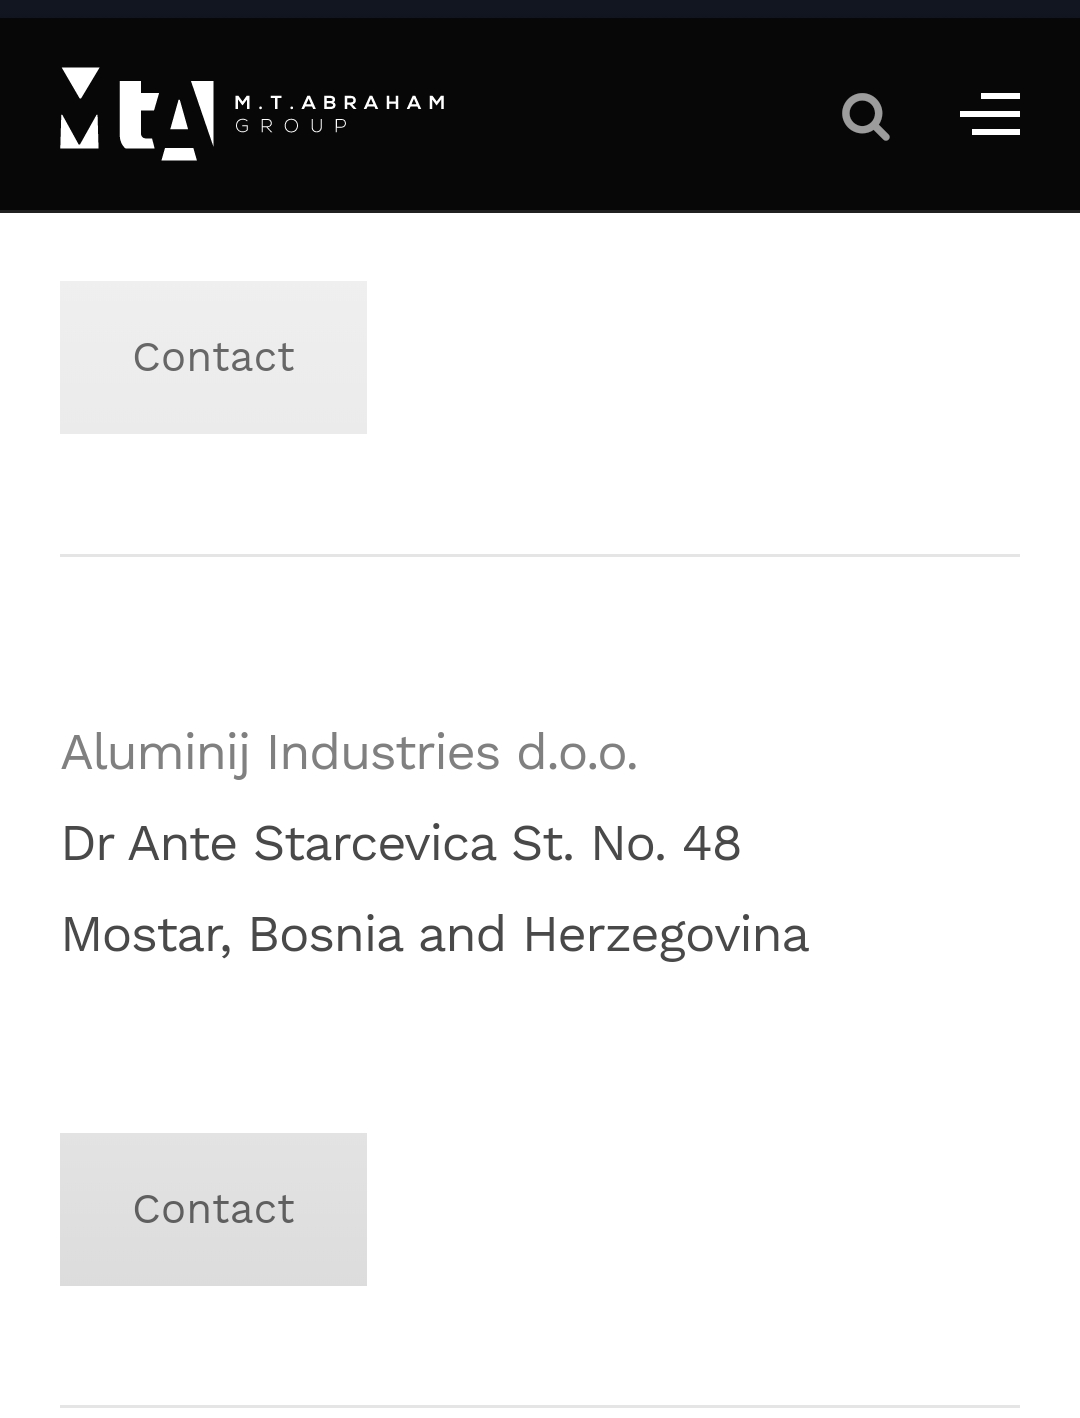1080x1418 pixels.
Task: Click the divider line below the lower Contact button
Action: 540,1406
